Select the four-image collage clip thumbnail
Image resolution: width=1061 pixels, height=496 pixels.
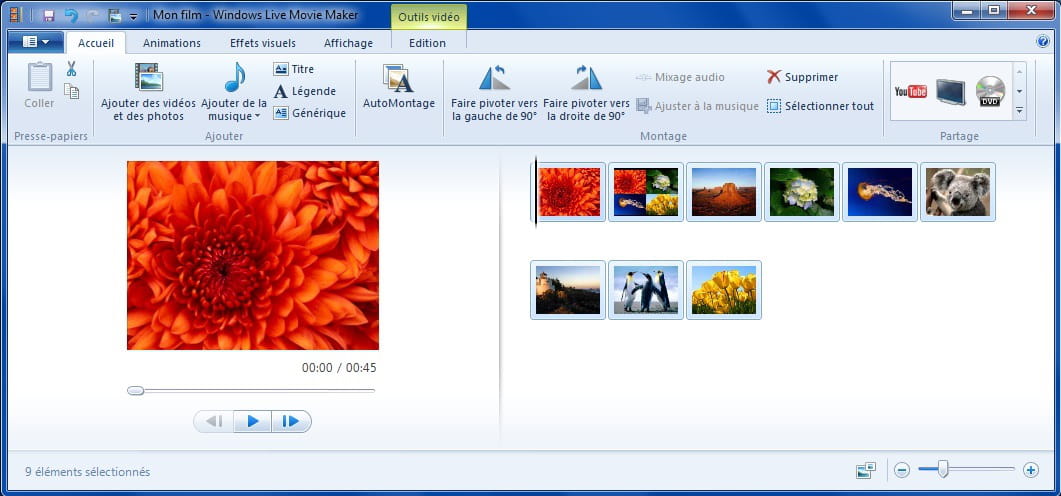click(646, 191)
